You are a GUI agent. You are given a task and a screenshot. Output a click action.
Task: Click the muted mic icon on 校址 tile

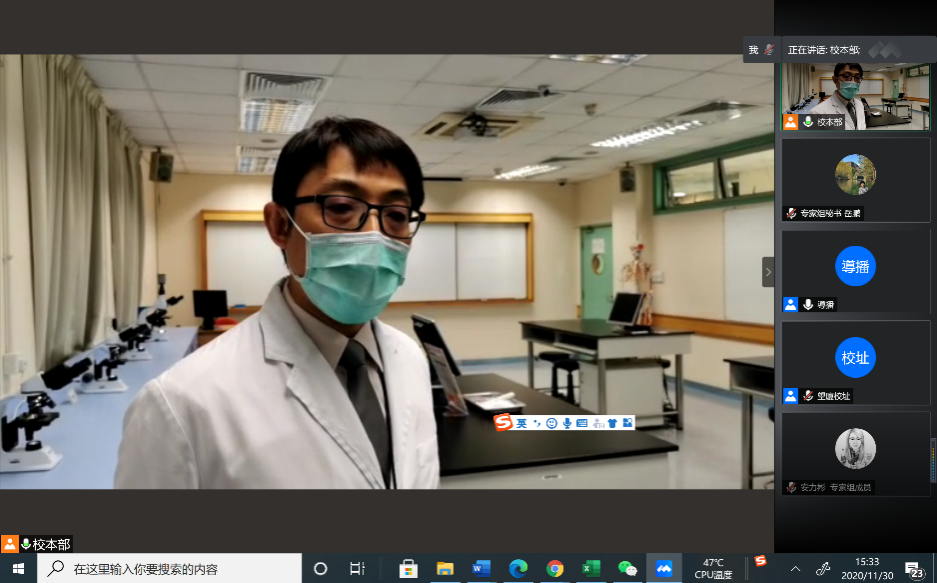click(x=808, y=396)
